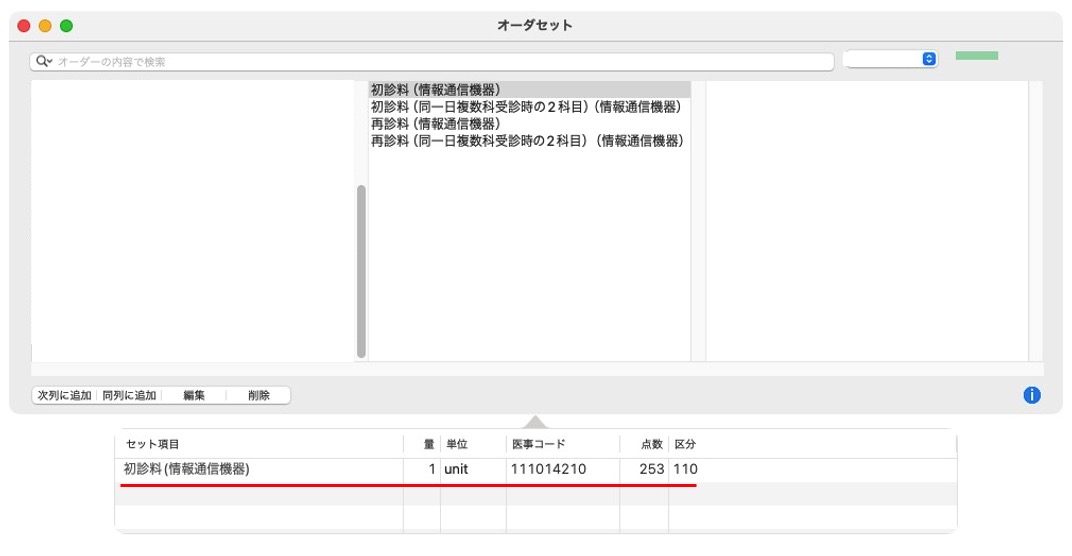This screenshot has height=556, width=1072.
Task: Click the 区分 column header
Action: click(x=685, y=444)
